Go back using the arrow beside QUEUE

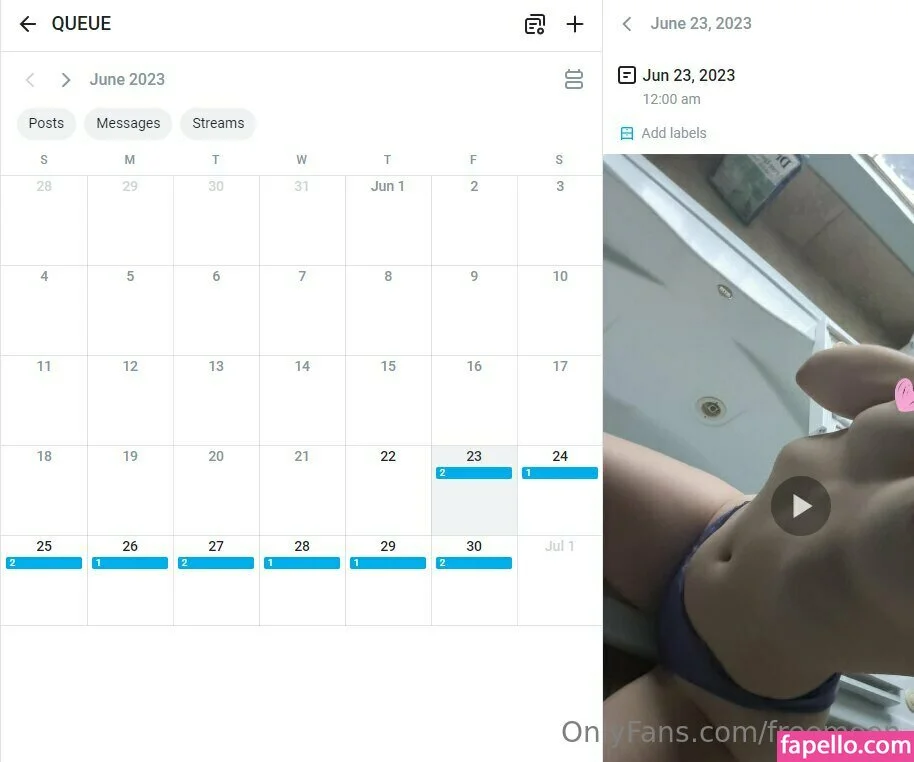(27, 24)
